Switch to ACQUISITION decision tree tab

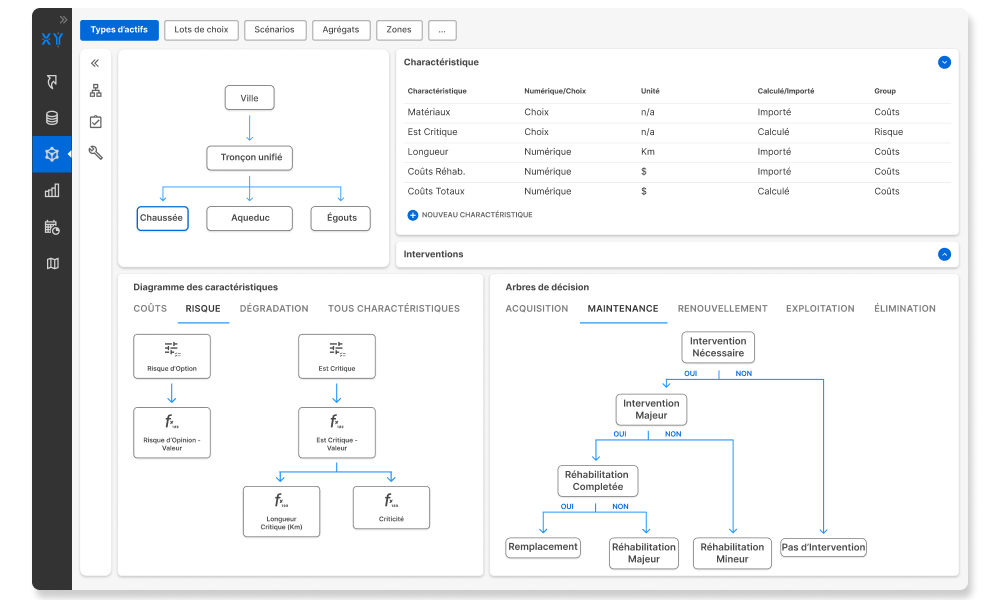coord(537,309)
